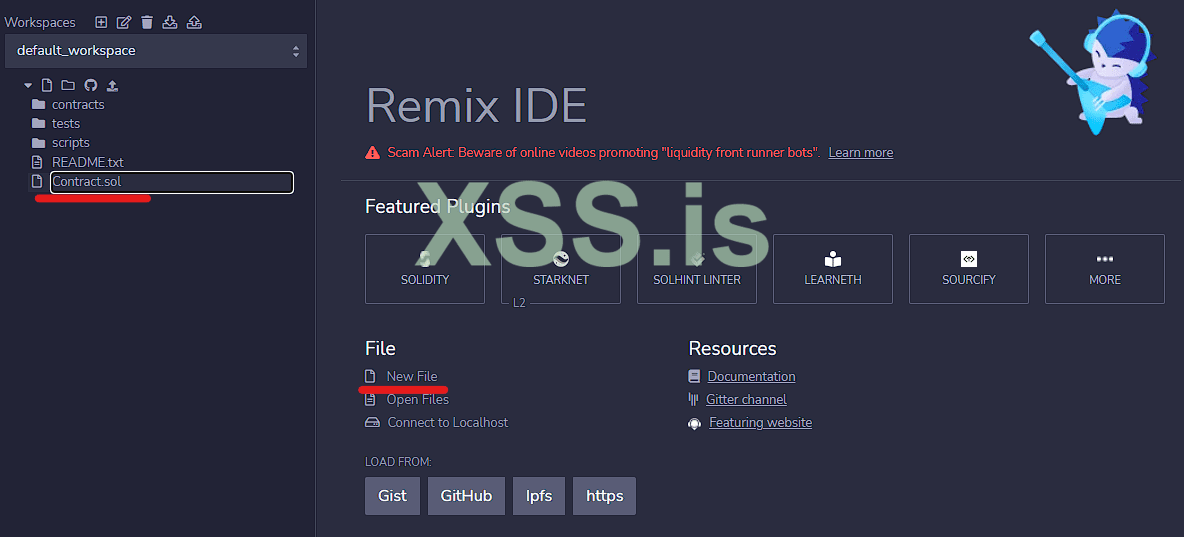Create new file via explorer file icon
Viewport: 1184px width, 537px height.
point(47,85)
